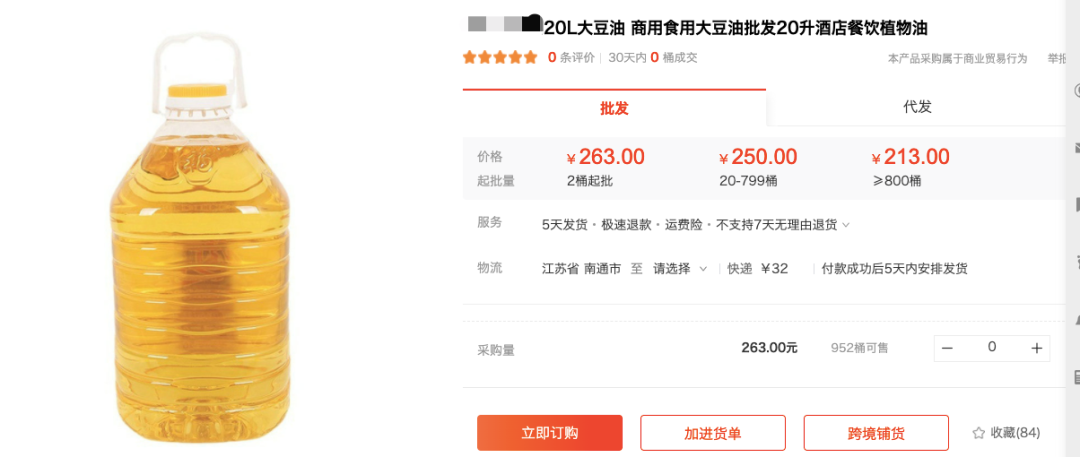Click the five-star rating icons

500,58
